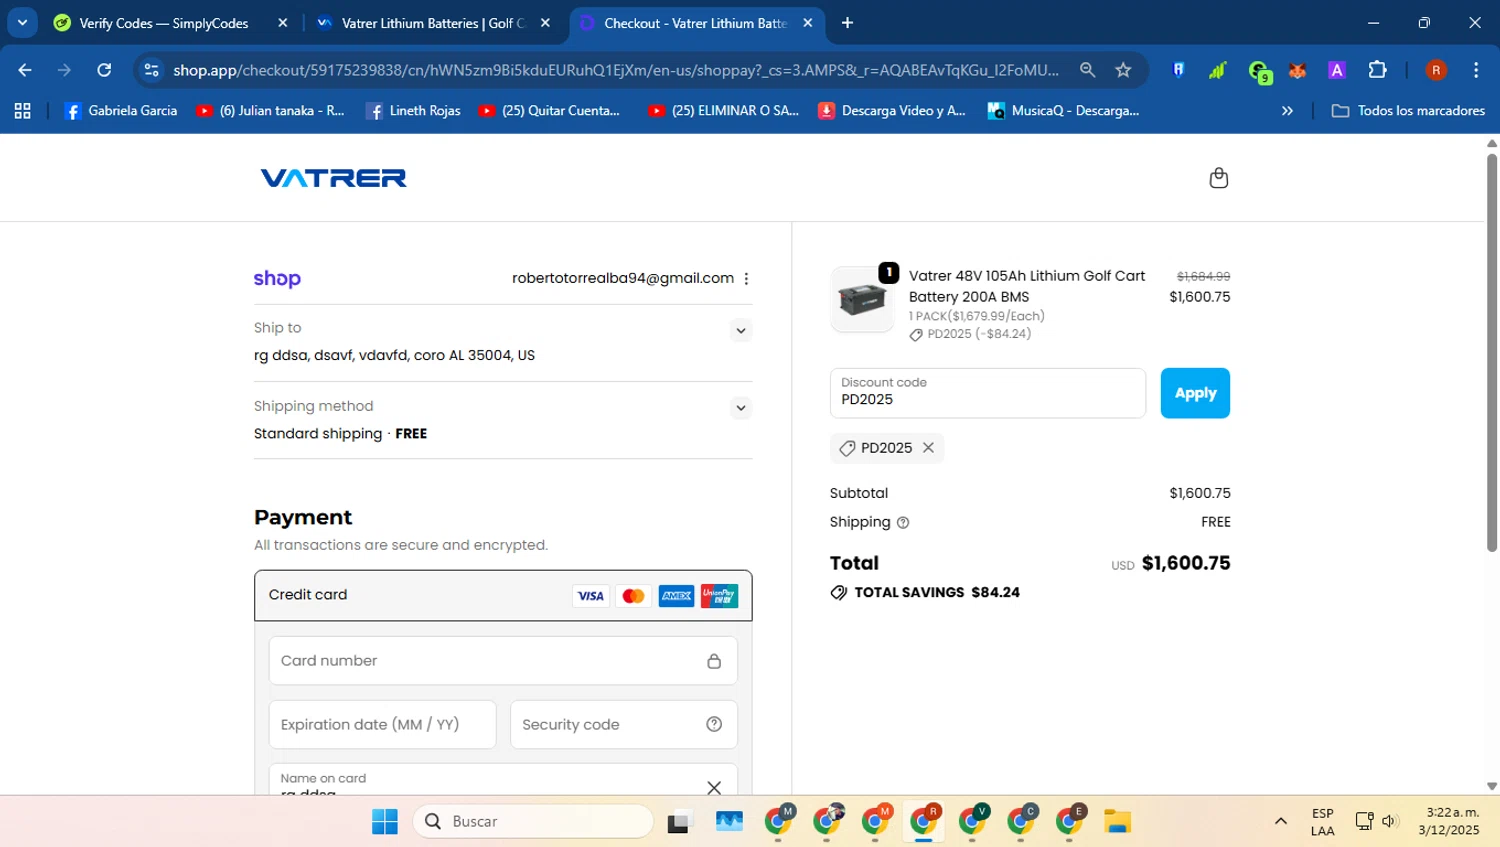Open the volume speaker tray icon

pyautogui.click(x=1389, y=822)
